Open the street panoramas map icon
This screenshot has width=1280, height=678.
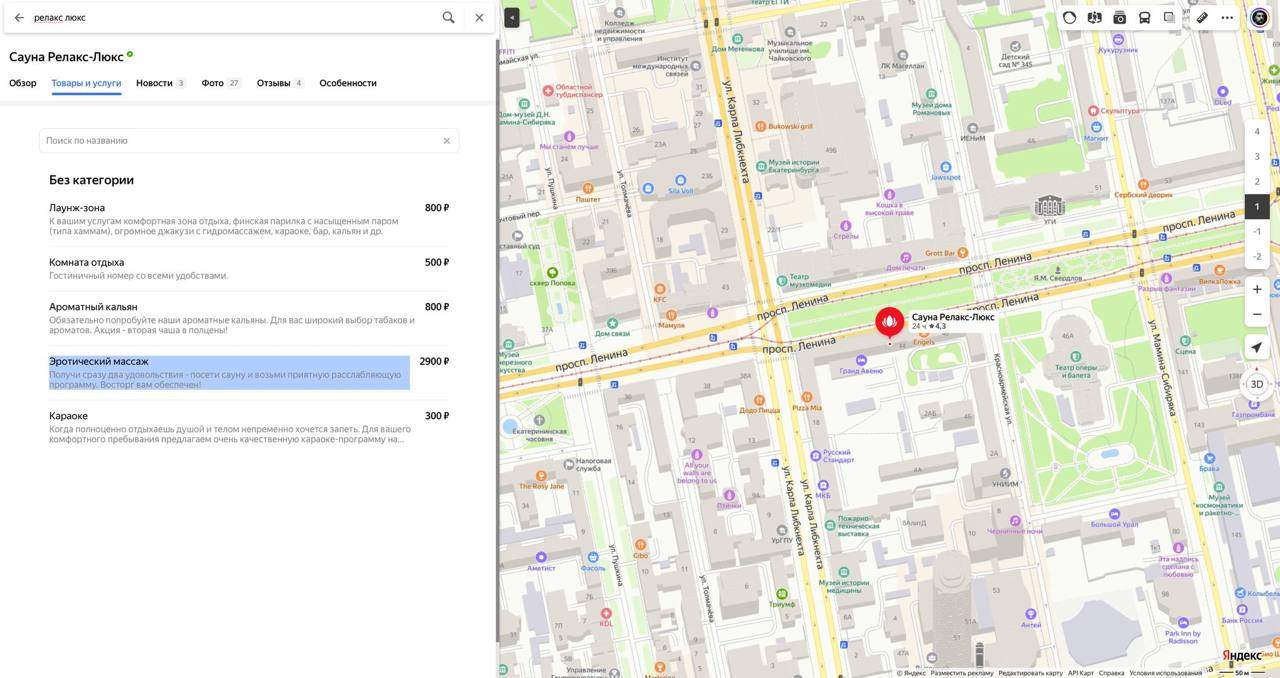[1095, 17]
